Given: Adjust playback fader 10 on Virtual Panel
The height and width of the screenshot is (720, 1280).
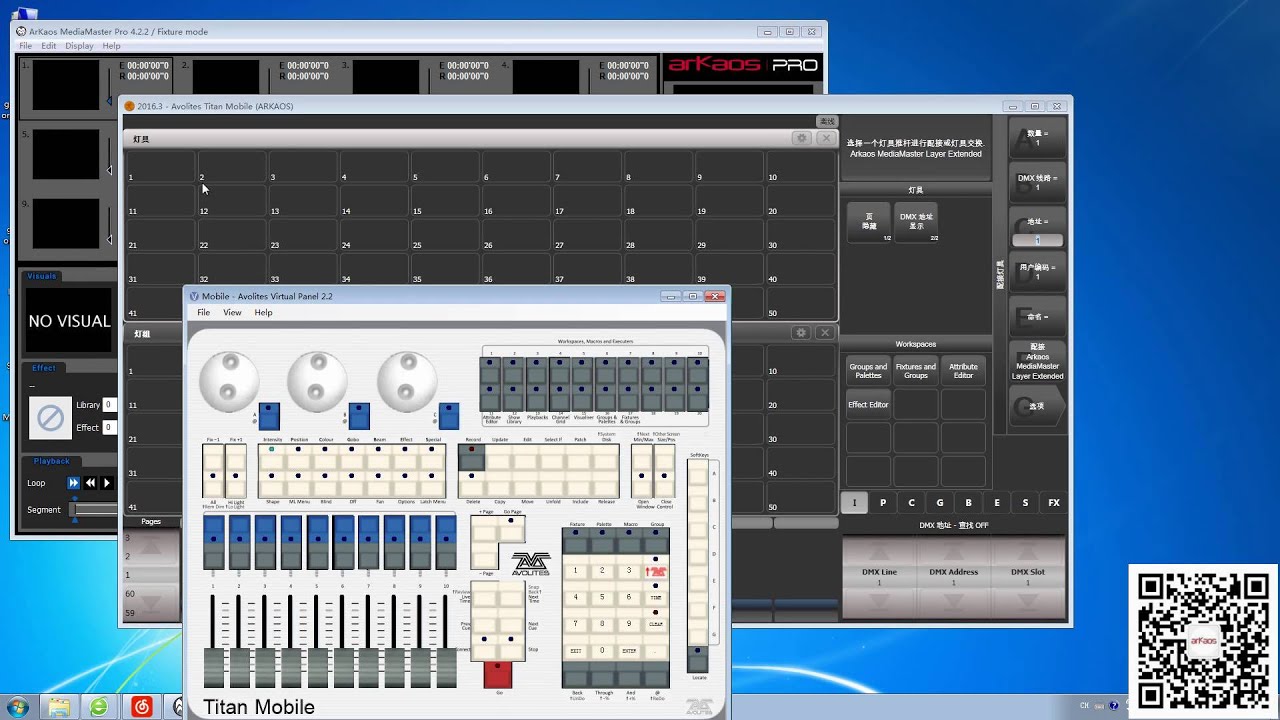Looking at the screenshot, I should 446,667.
